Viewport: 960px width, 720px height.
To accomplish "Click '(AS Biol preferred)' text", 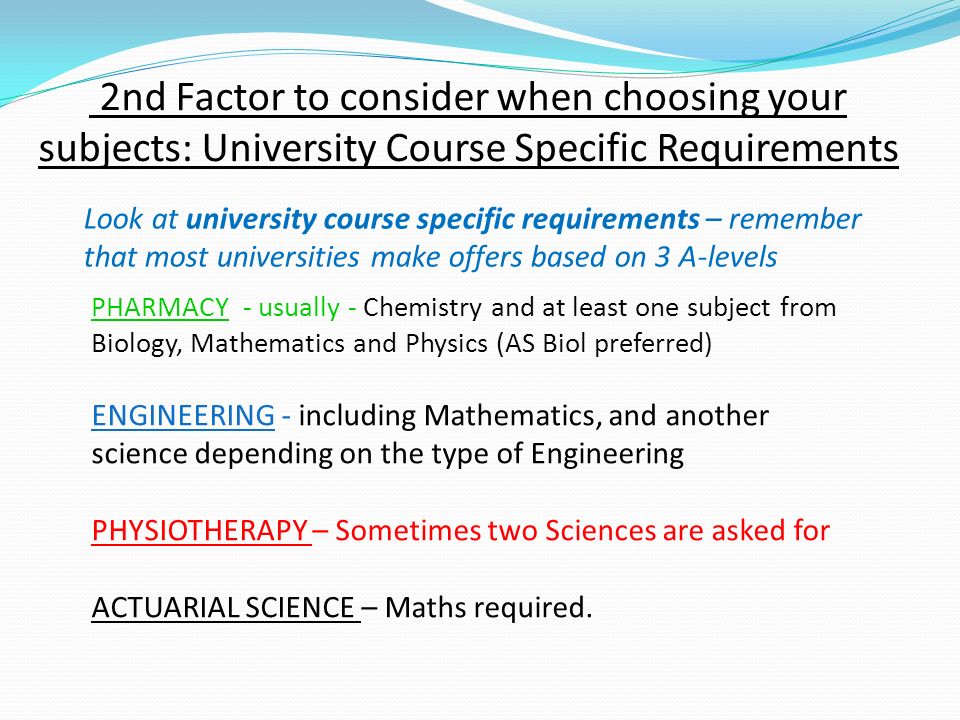I will [x=604, y=343].
